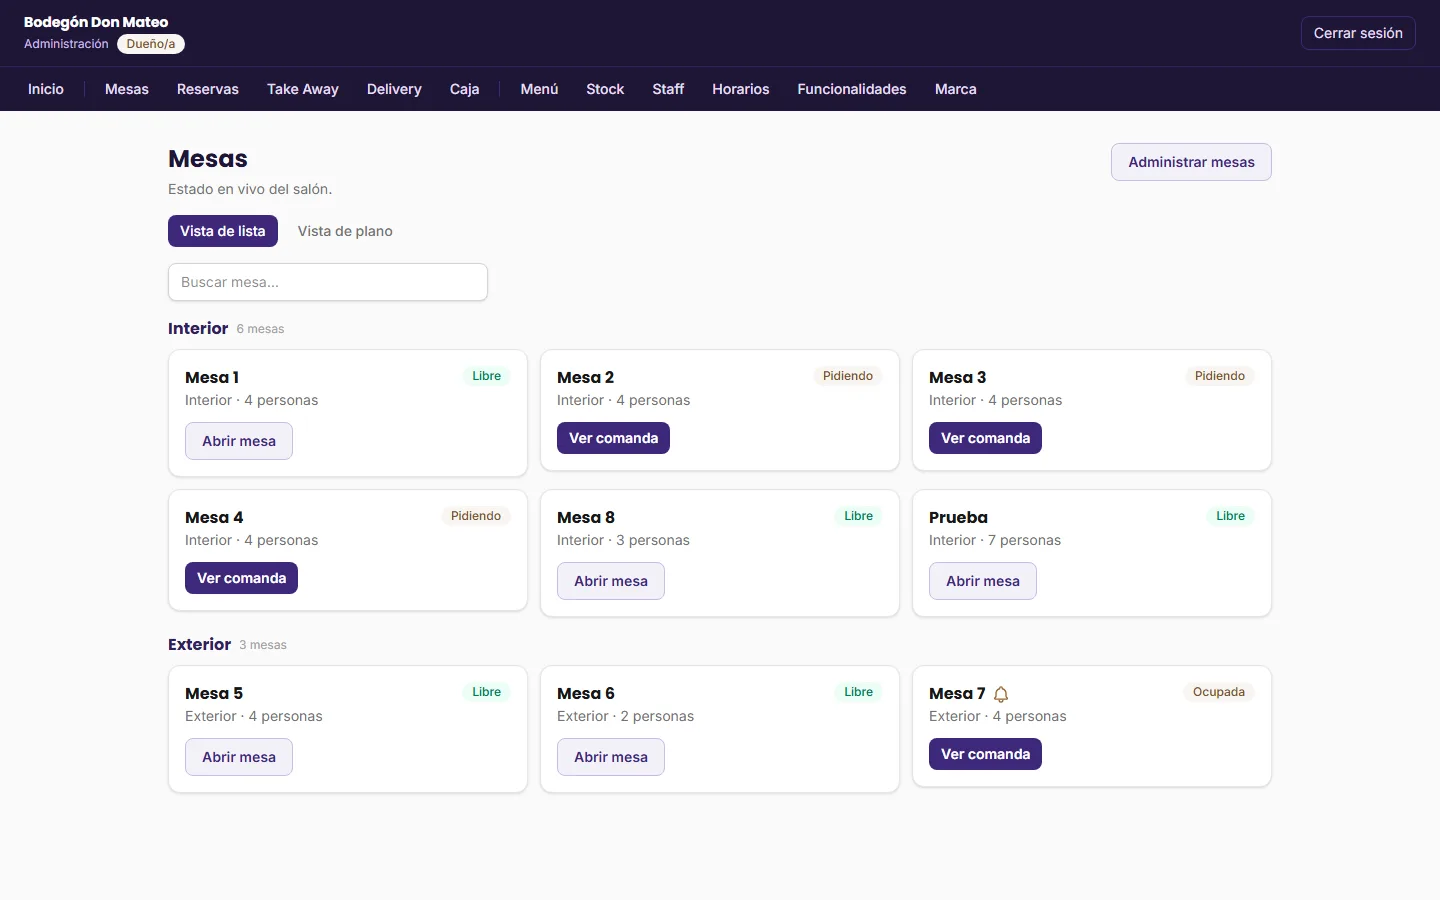Open Mesa 6 with Abrir mesa
Image resolution: width=1440 pixels, height=900 pixels.
tap(611, 757)
